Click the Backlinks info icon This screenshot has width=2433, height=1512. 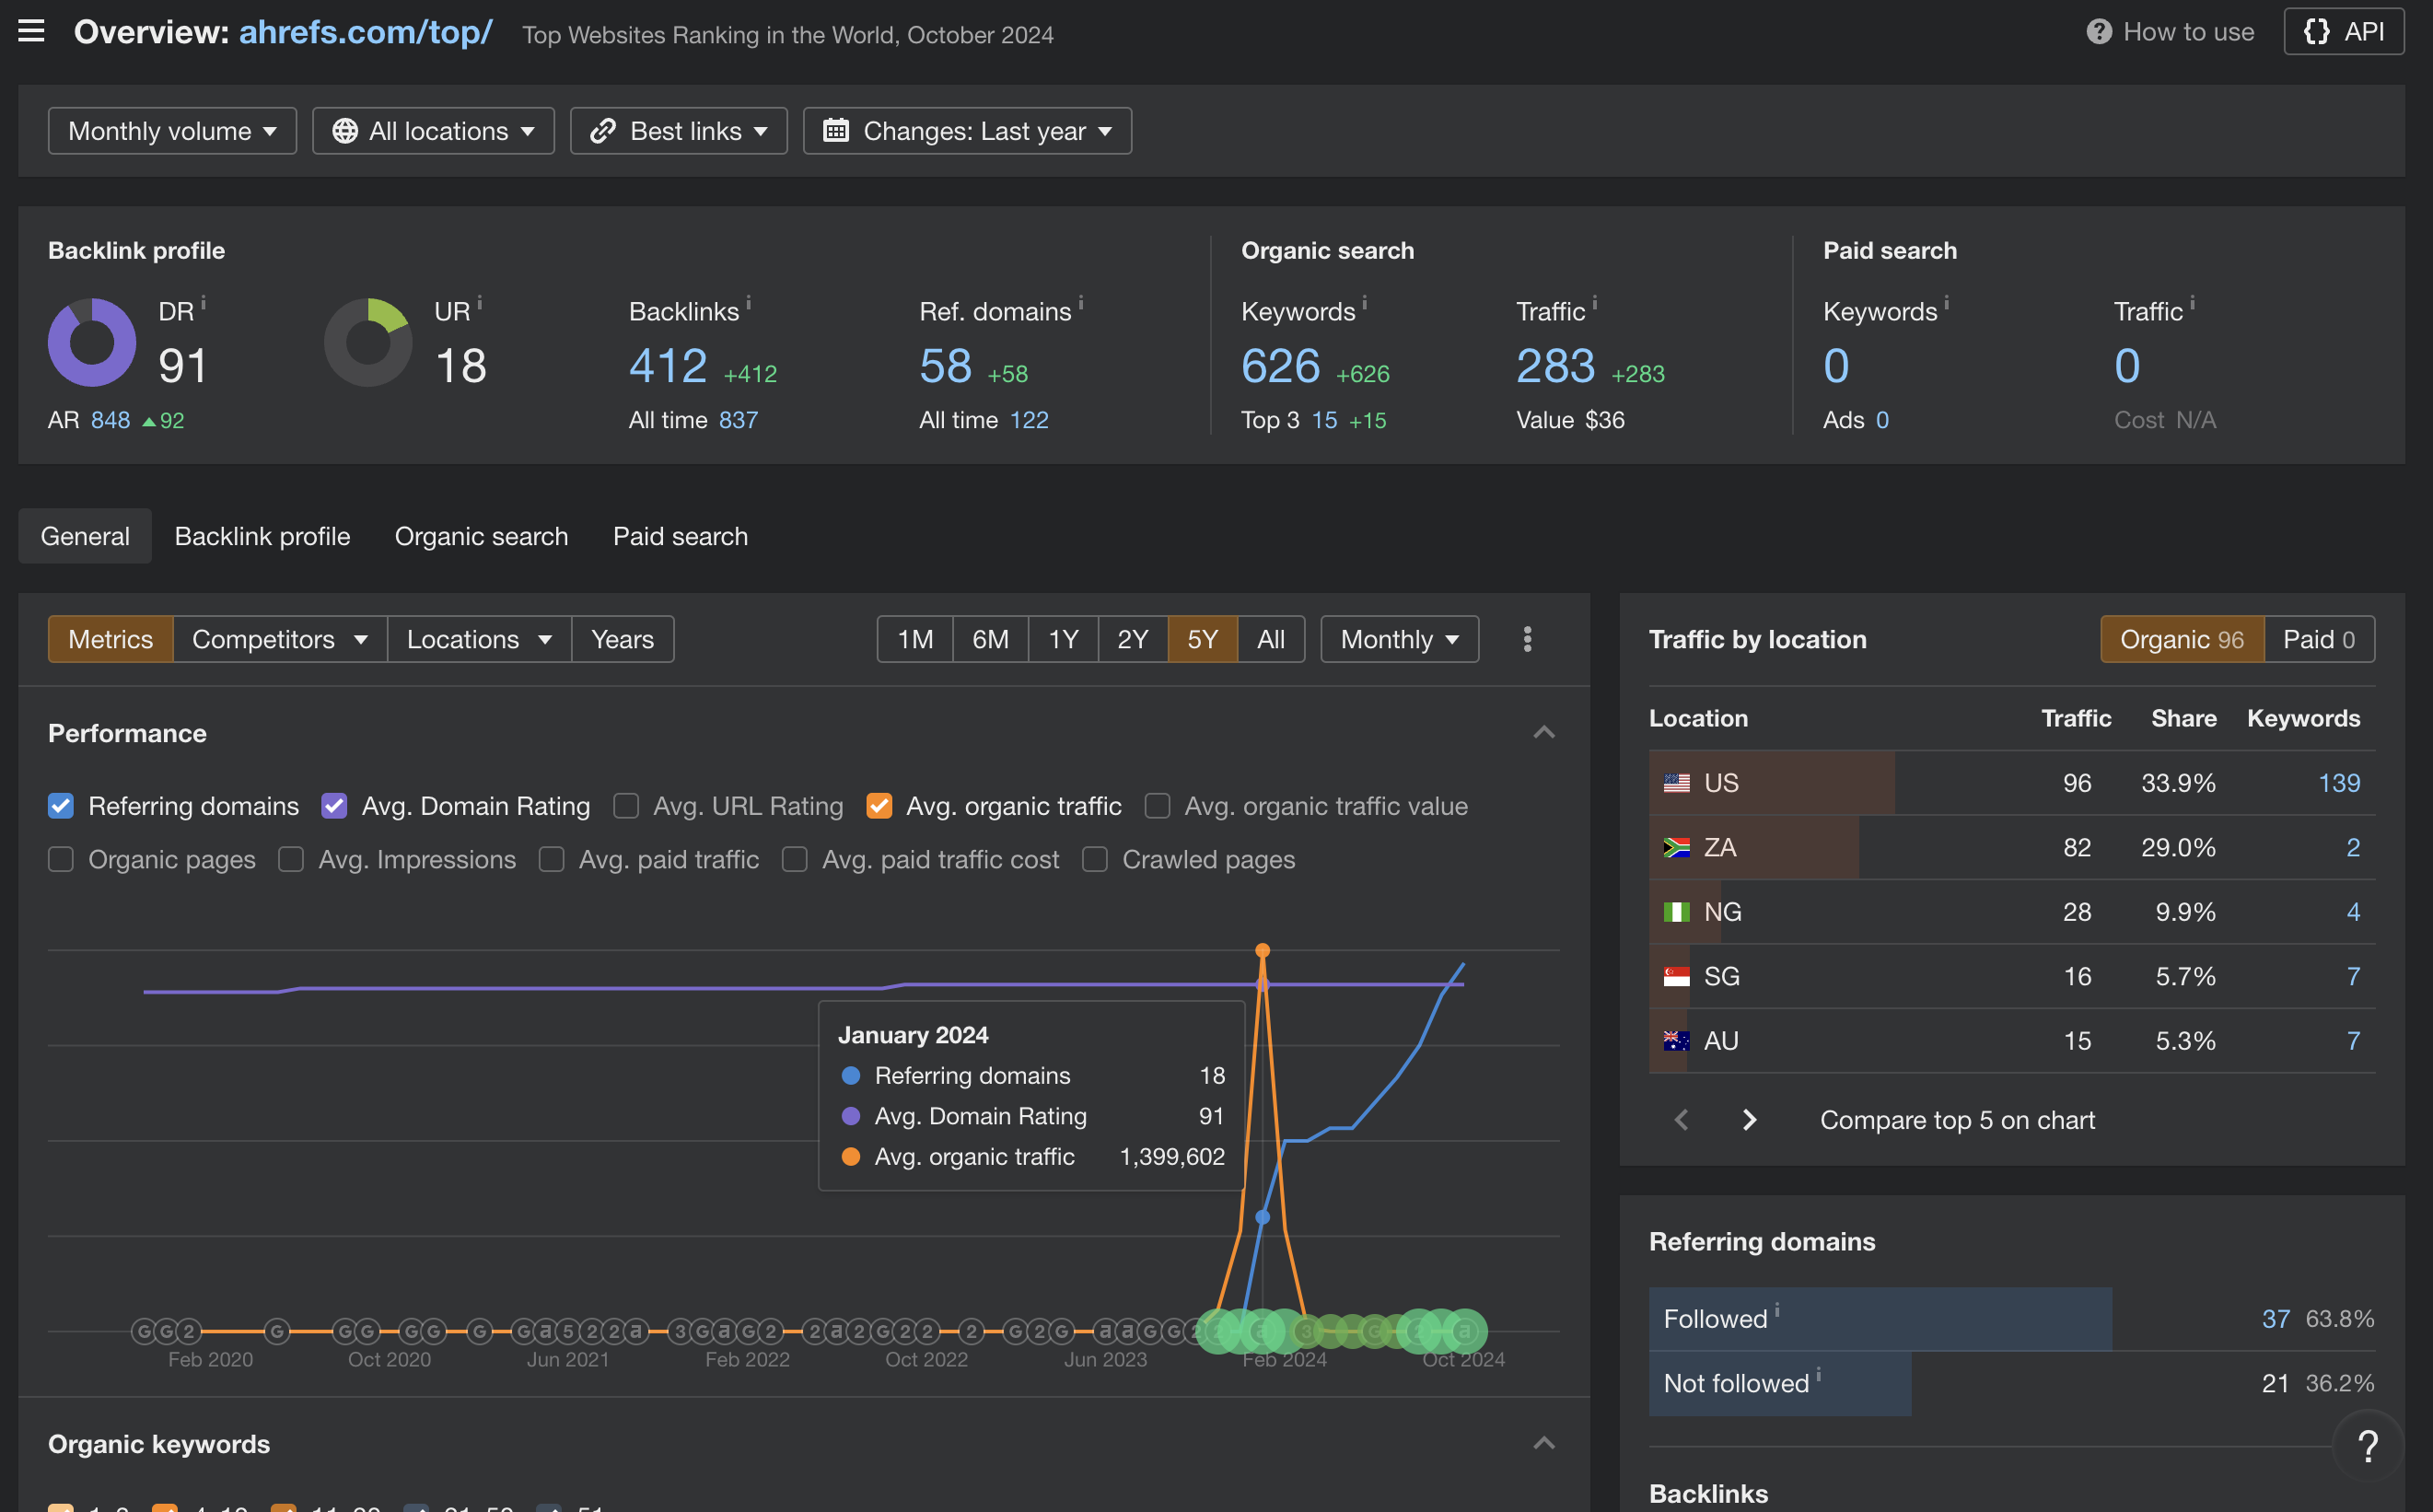point(749,302)
